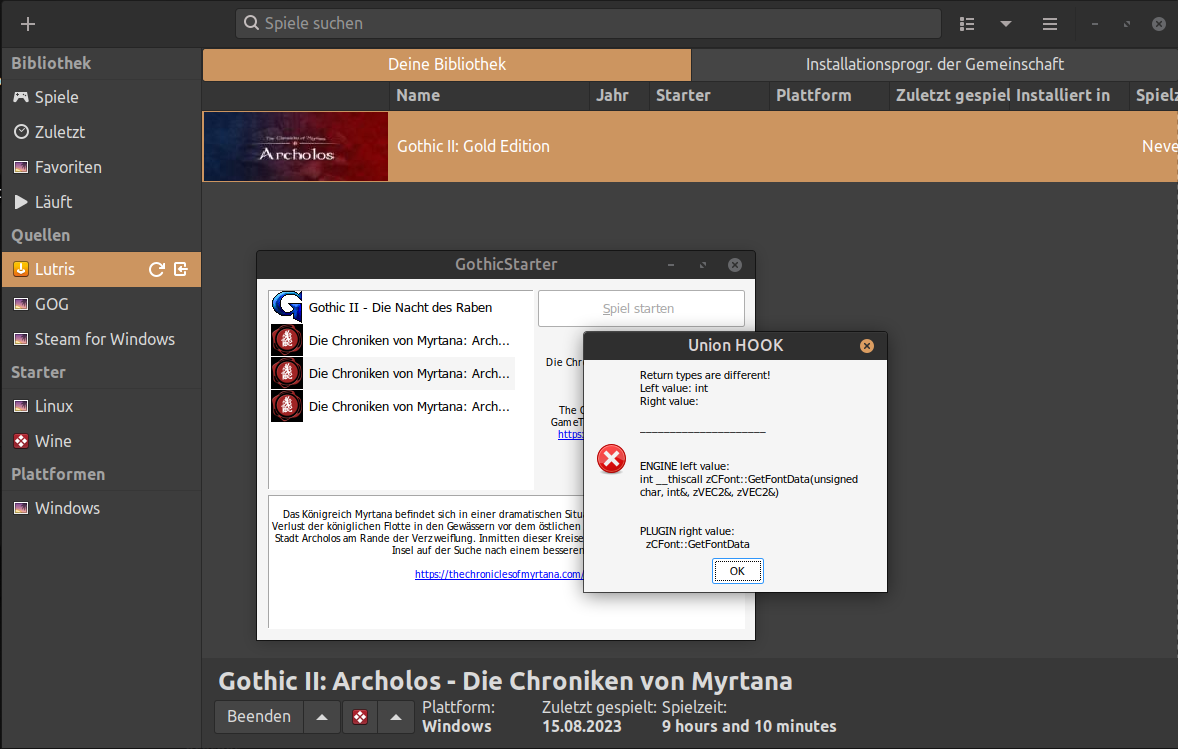Select the GOG source
1178x749 pixels.
pyautogui.click(x=101, y=304)
